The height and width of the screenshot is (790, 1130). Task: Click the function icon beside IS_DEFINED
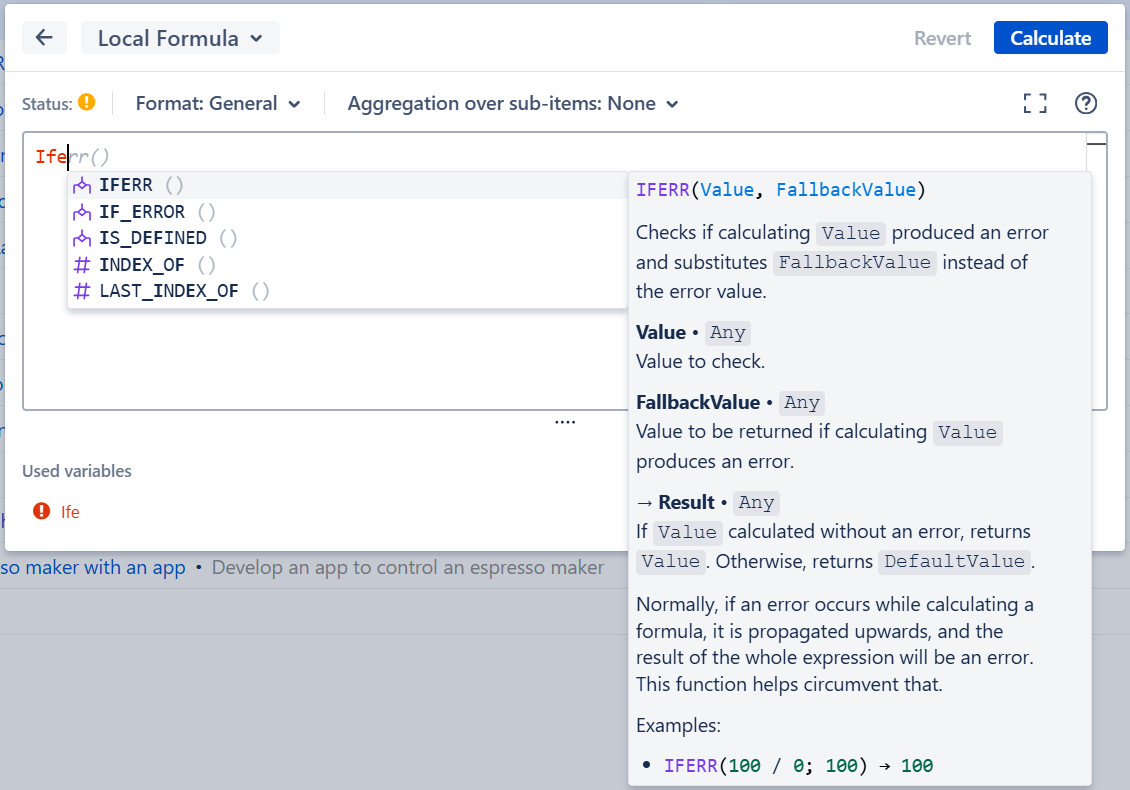click(82, 238)
